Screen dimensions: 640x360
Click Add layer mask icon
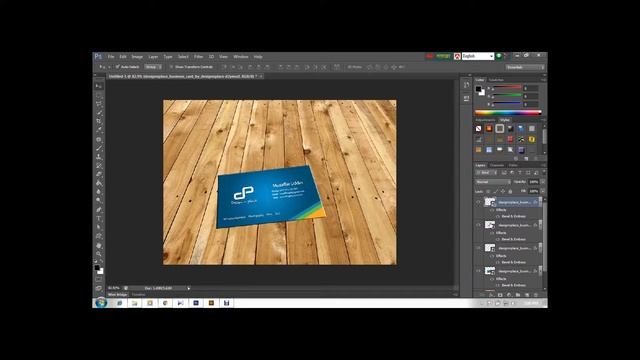click(500, 295)
